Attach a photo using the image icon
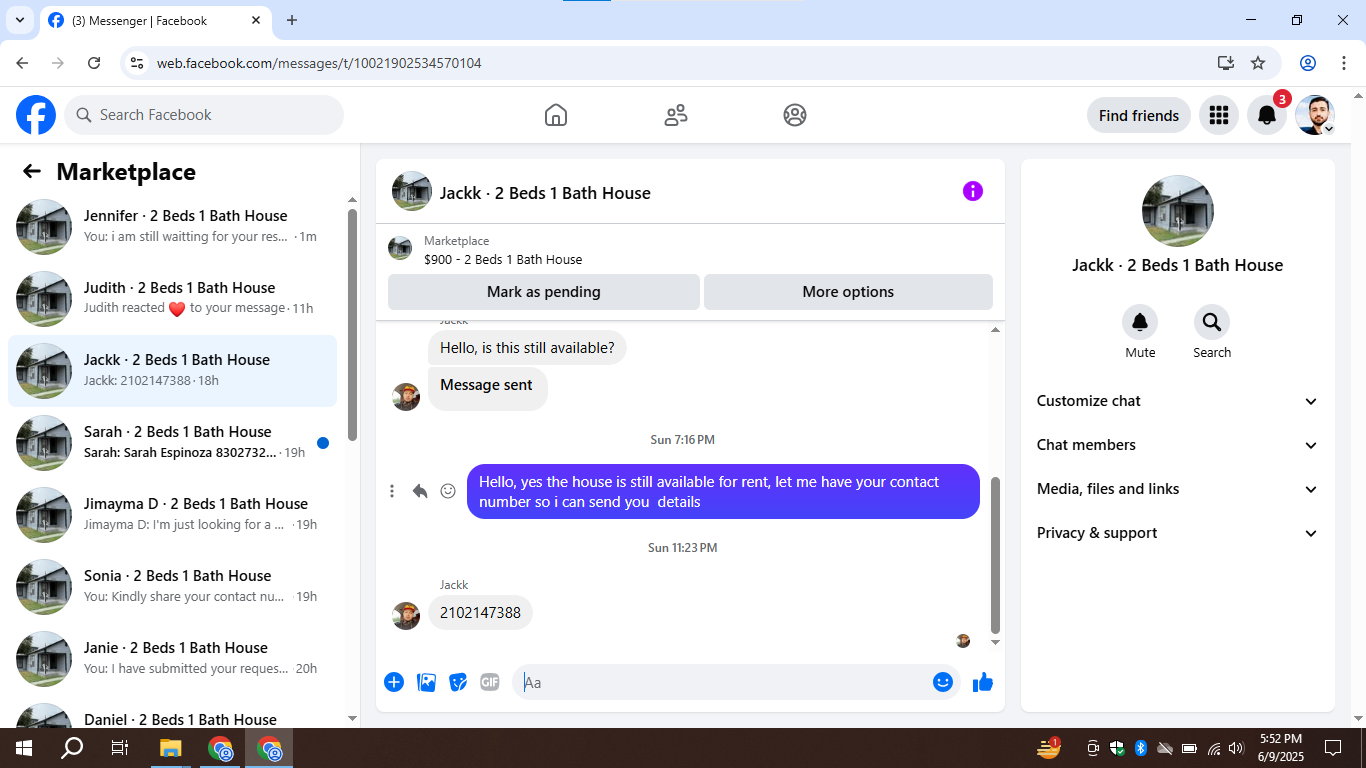The width and height of the screenshot is (1366, 768). [x=426, y=682]
